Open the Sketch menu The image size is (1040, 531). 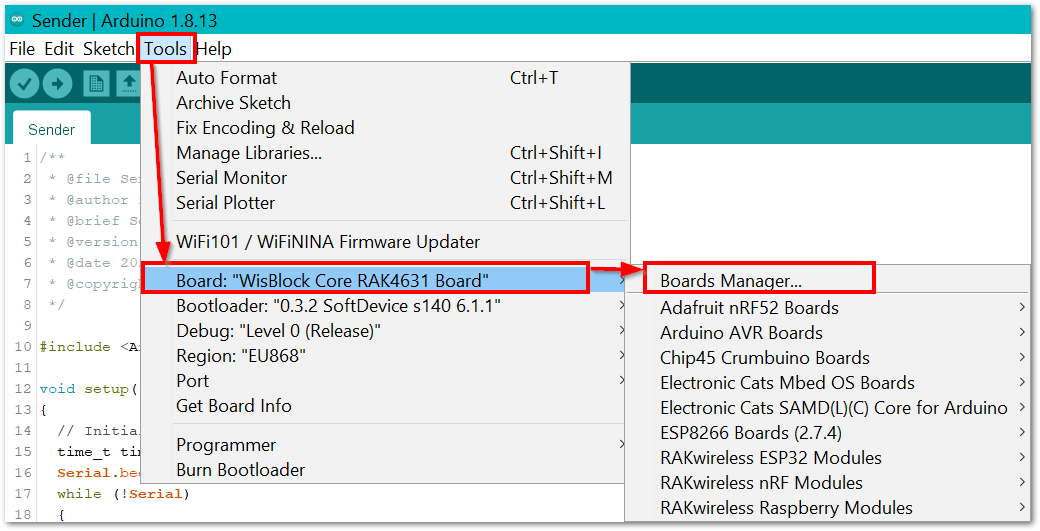[109, 49]
